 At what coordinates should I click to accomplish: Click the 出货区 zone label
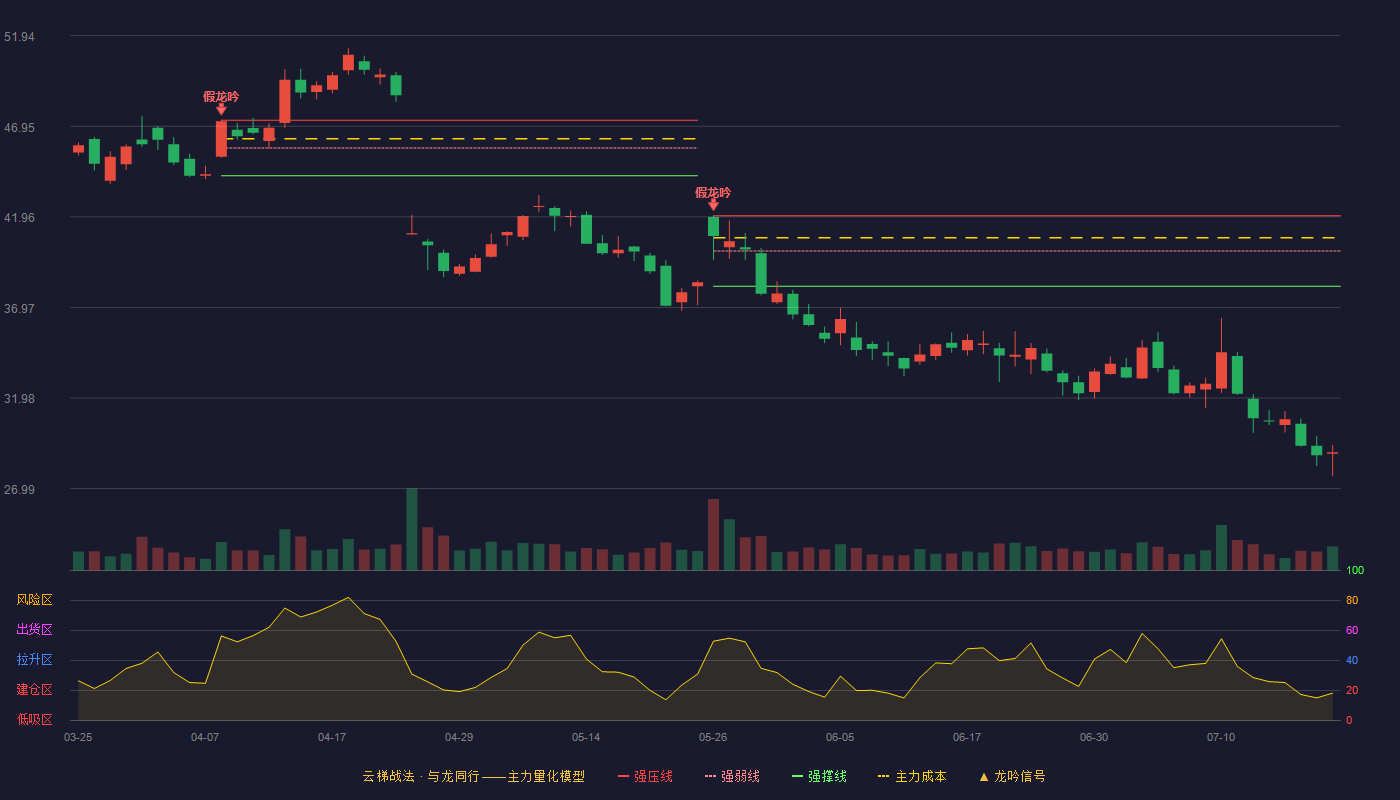click(x=34, y=630)
